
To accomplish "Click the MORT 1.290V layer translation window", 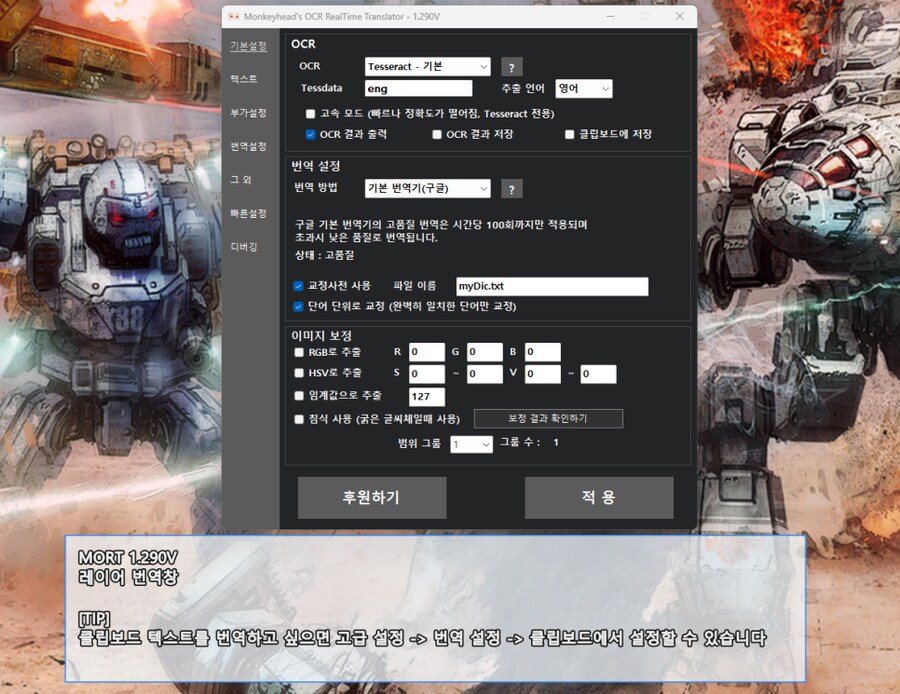I will pos(435,608).
